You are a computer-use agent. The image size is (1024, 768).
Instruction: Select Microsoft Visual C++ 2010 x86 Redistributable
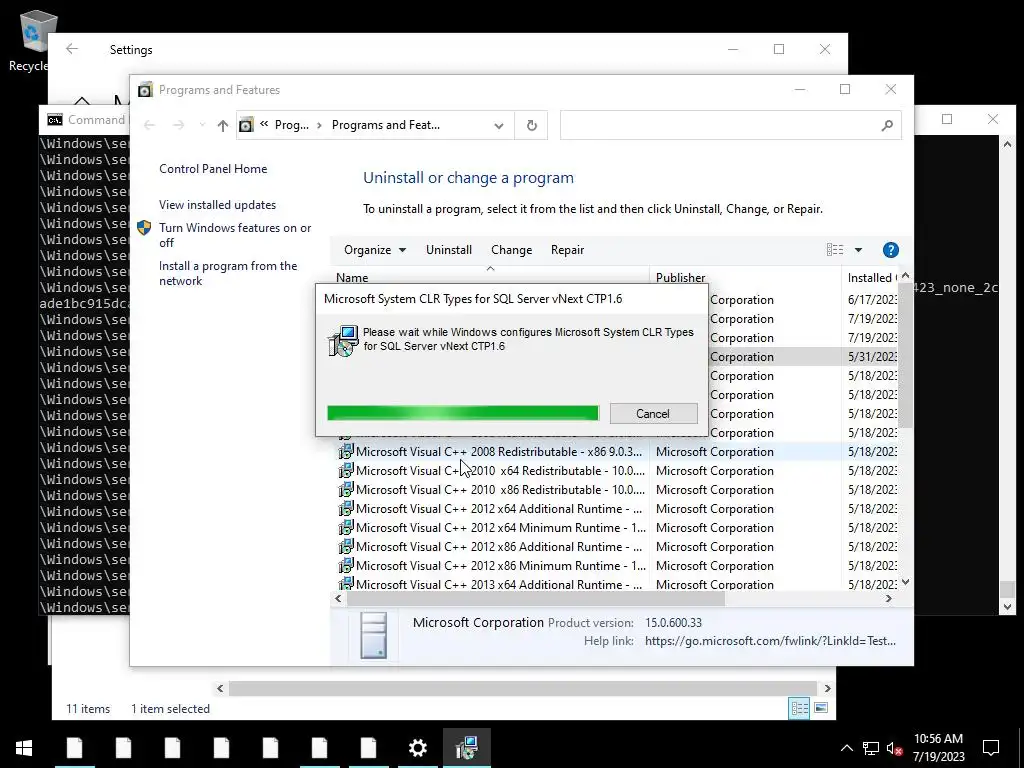(616, 489)
